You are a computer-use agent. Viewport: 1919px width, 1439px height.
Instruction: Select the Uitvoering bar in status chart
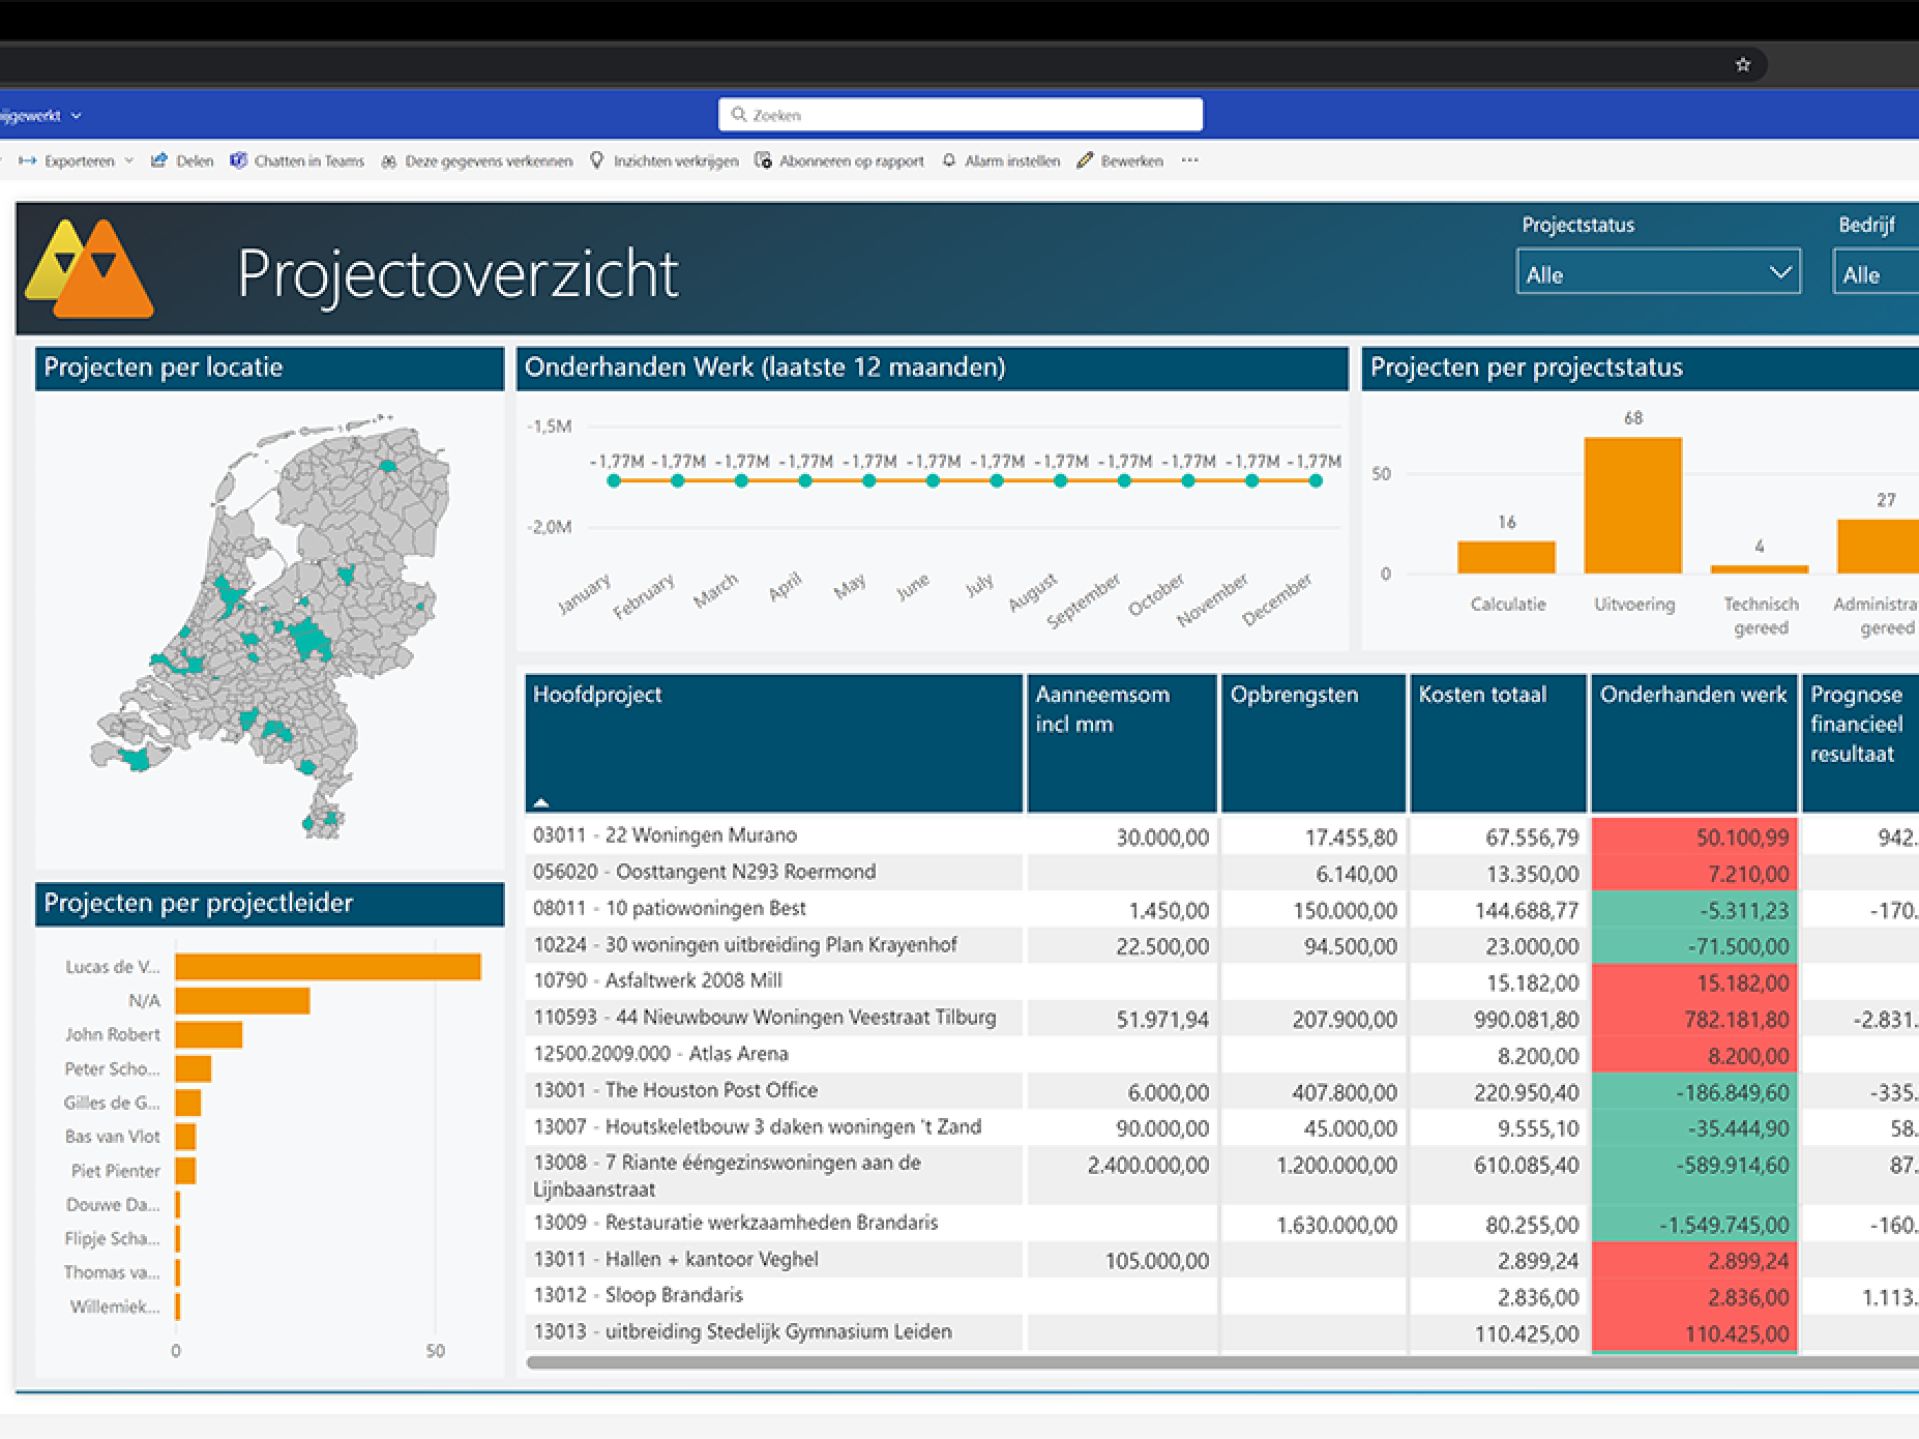(1632, 505)
